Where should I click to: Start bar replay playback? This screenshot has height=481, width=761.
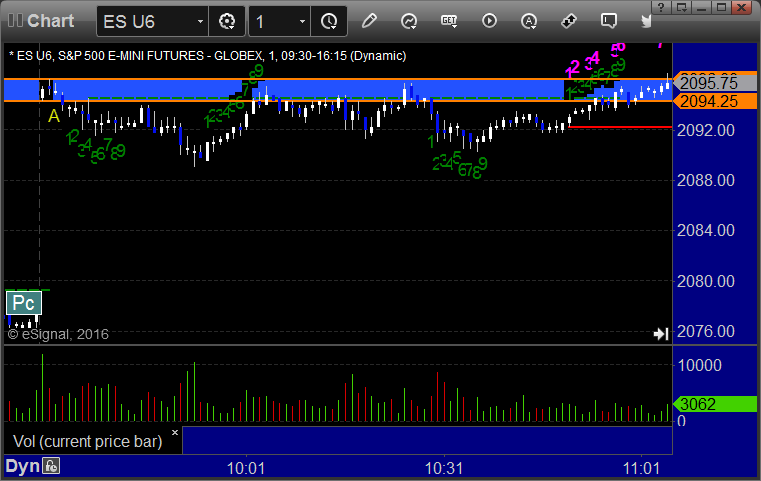(x=489, y=21)
